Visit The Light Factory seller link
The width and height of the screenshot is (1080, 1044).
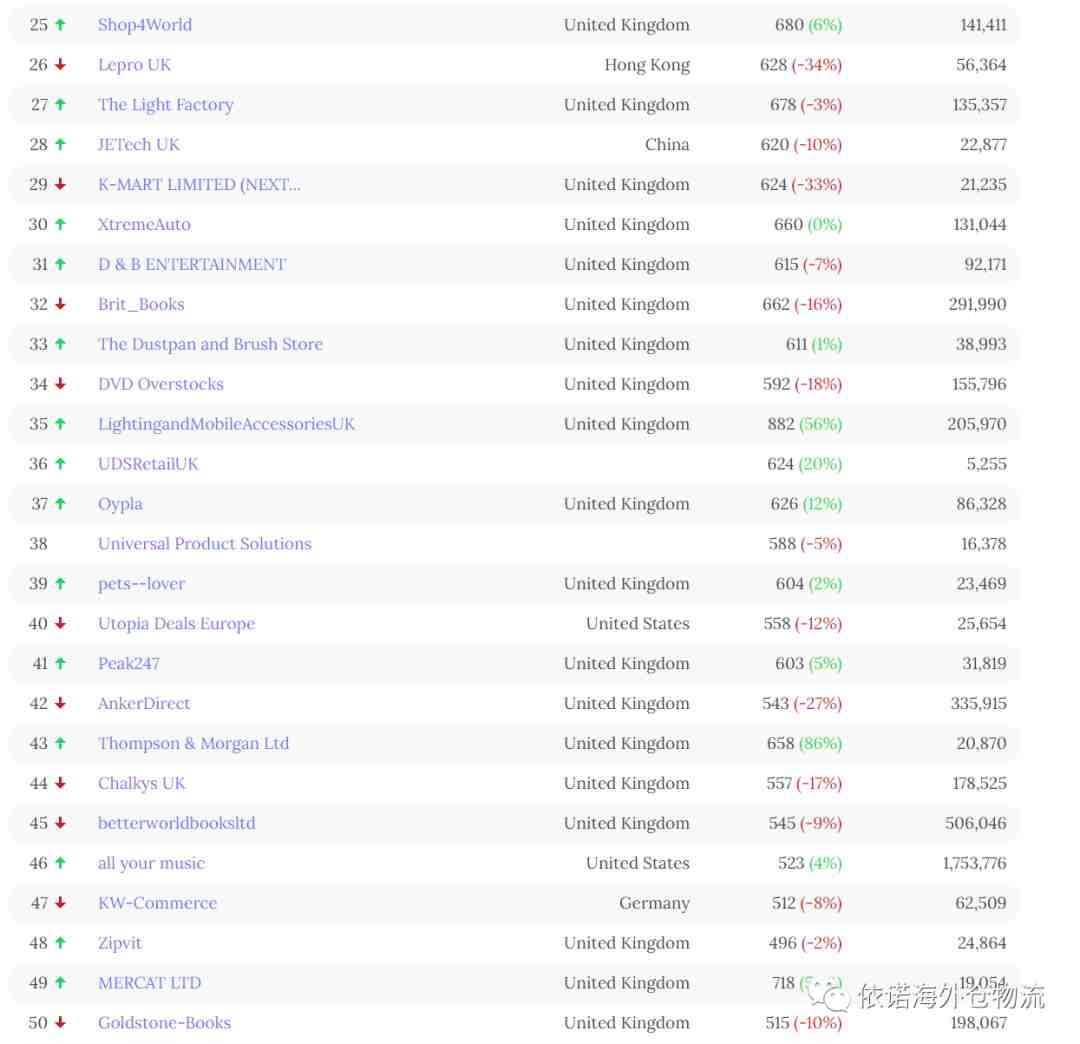[165, 105]
